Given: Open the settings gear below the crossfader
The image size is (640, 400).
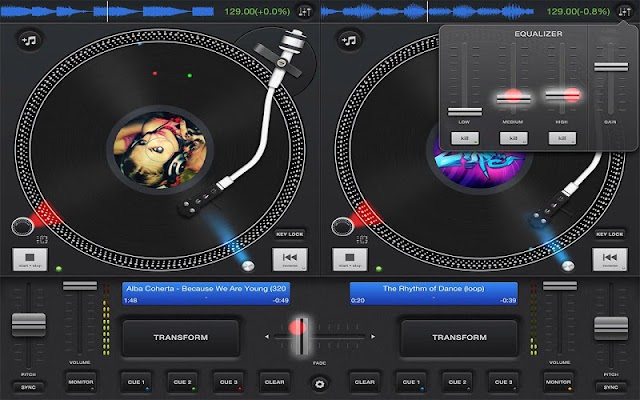Looking at the screenshot, I should tap(320, 384).
